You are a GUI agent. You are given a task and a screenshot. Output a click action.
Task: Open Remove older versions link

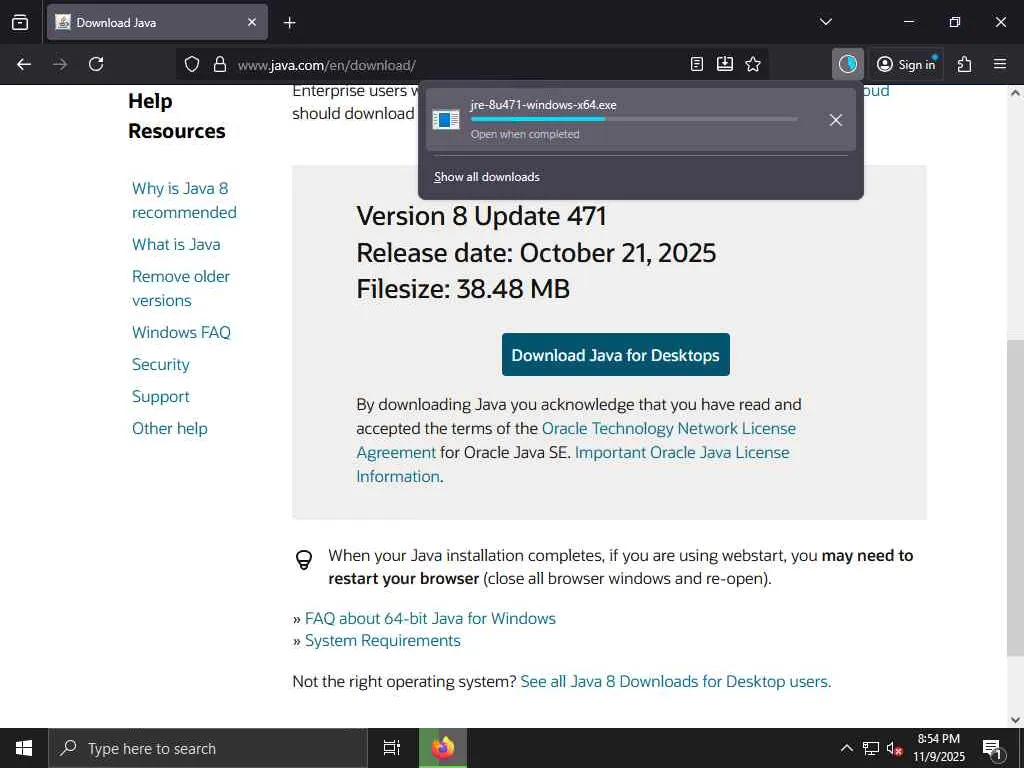(x=181, y=288)
